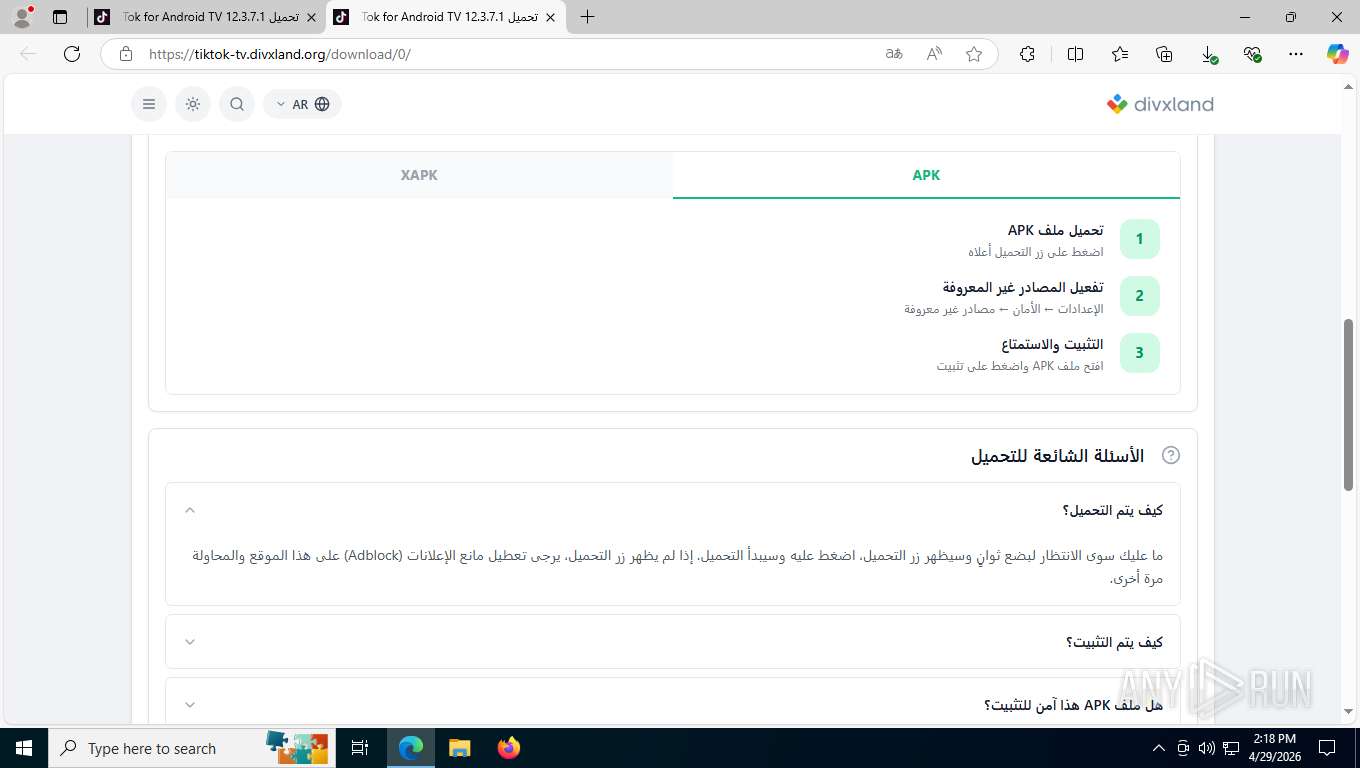The width and height of the screenshot is (1360, 768).
Task: Select the APK tab
Action: [x=926, y=175]
